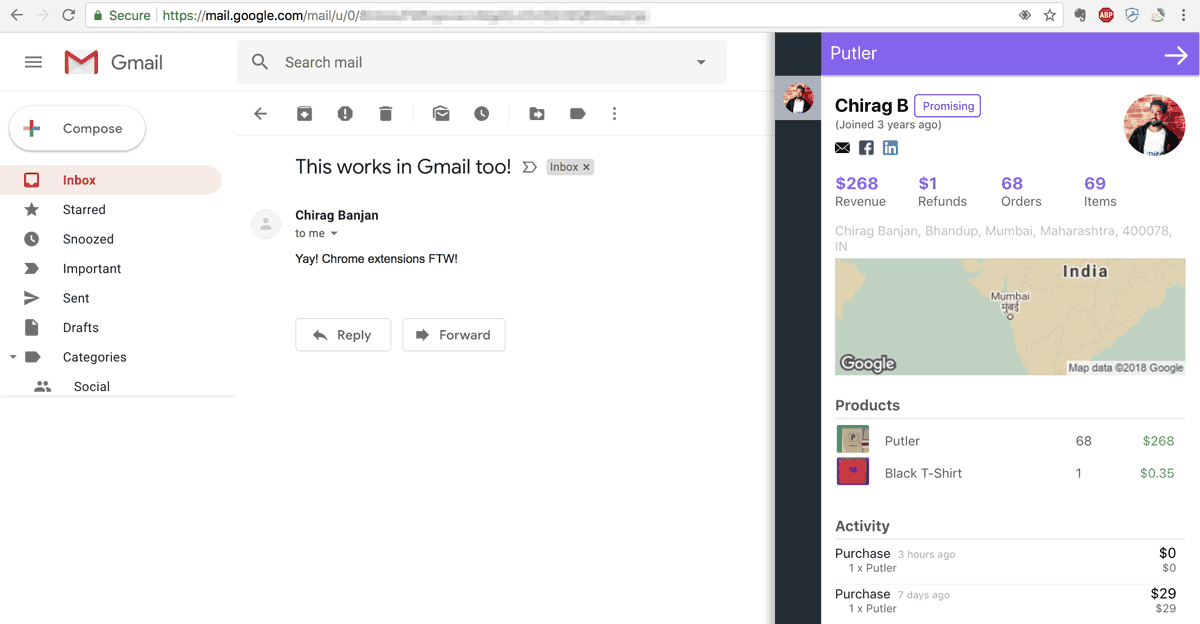Screen dimensions: 1200x624
Task: Click the Forward button
Action: tap(454, 335)
